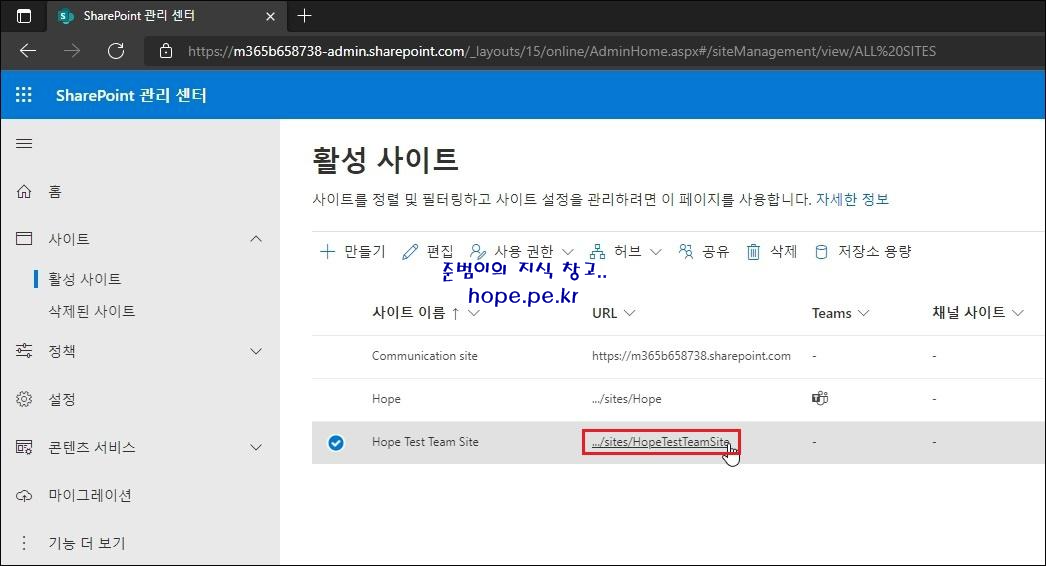Screen dimensions: 1046x566
Task: Click the Sites (사이트) window icon
Action: point(24,238)
